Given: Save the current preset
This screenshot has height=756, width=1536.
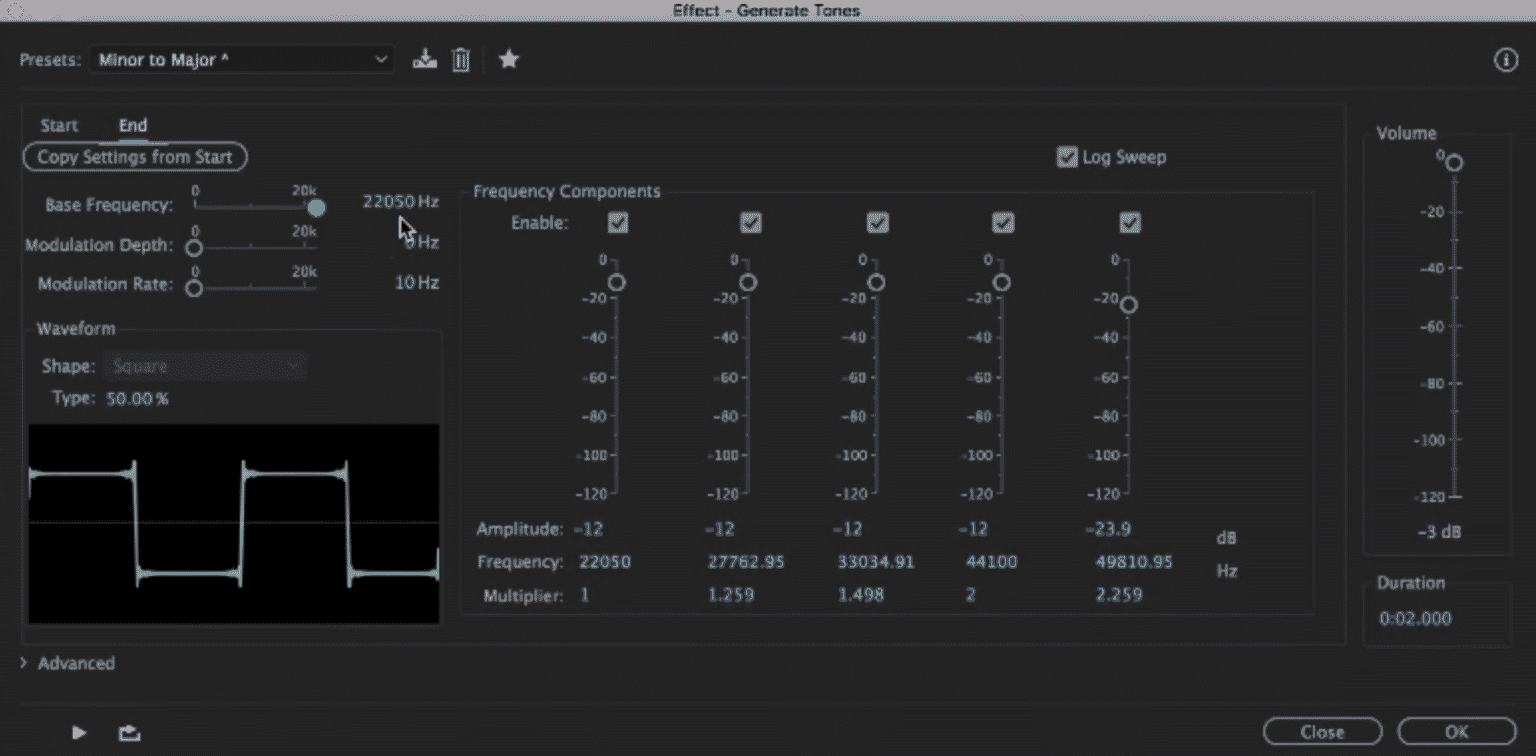Looking at the screenshot, I should pos(424,59).
